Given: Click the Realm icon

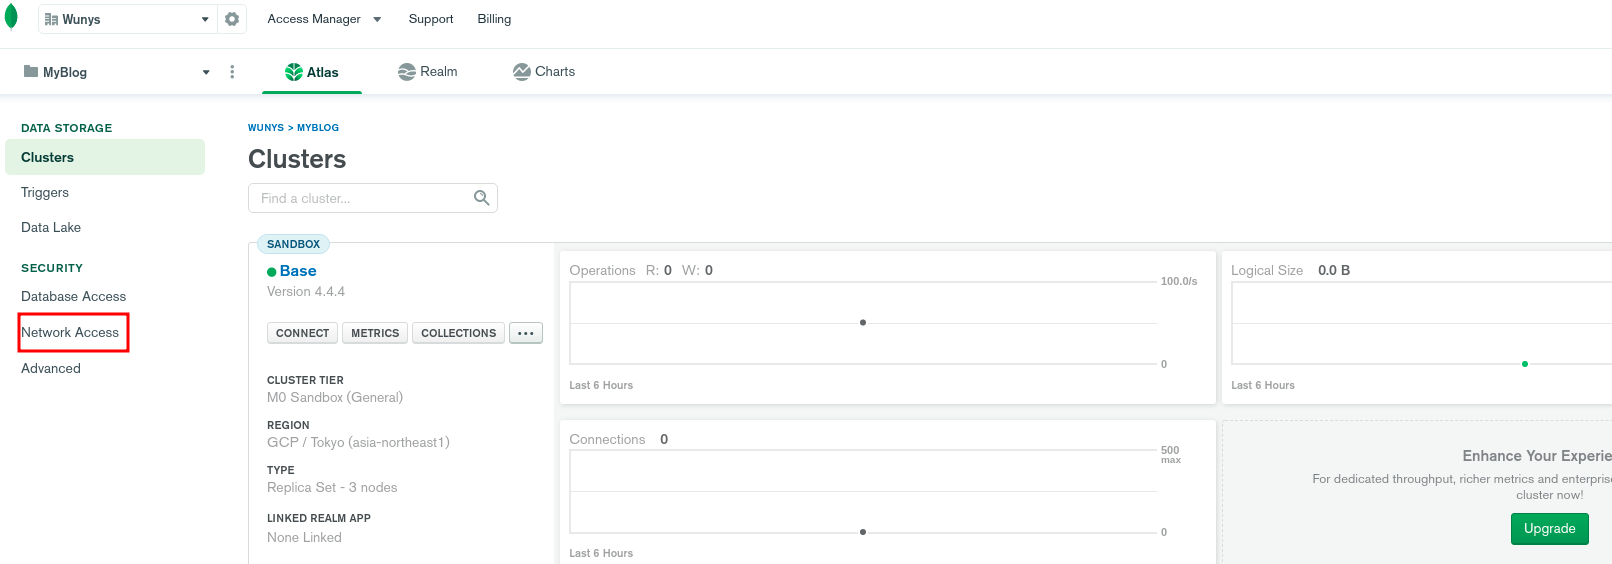Looking at the screenshot, I should [406, 72].
